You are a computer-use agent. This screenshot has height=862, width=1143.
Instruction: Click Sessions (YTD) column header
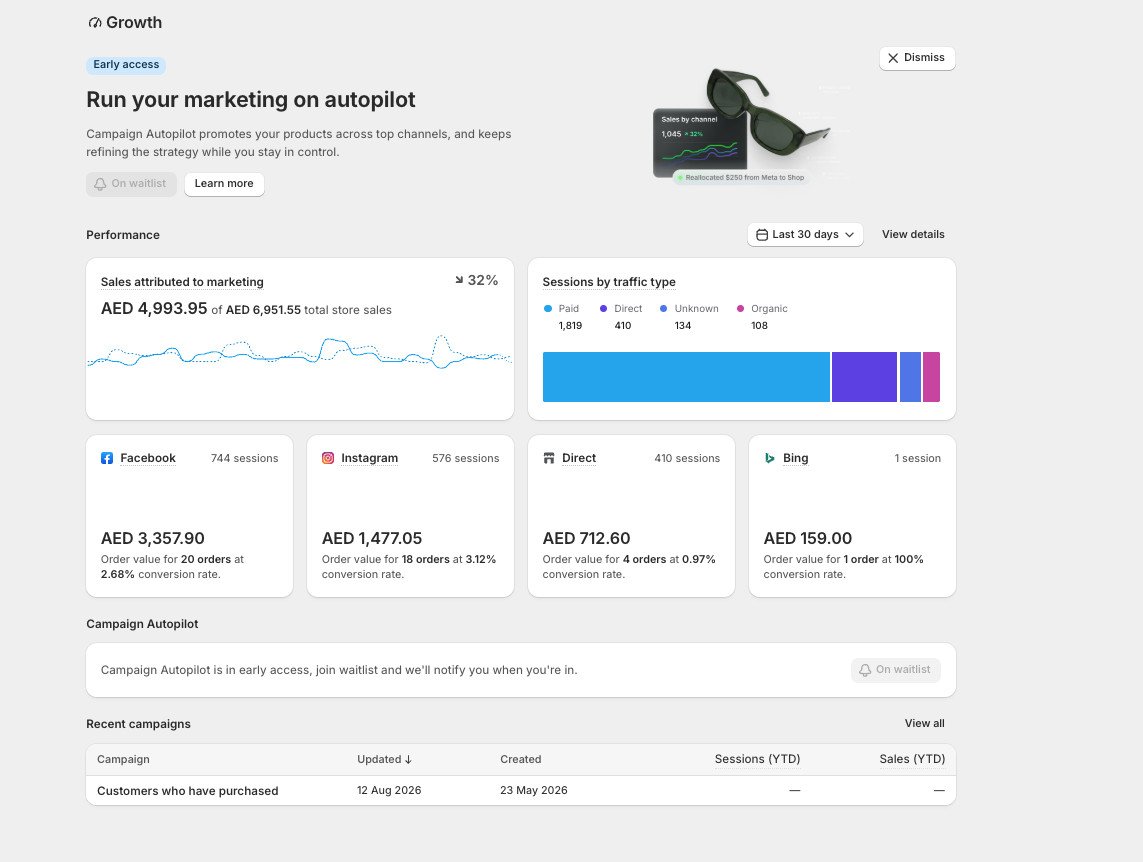click(x=757, y=759)
